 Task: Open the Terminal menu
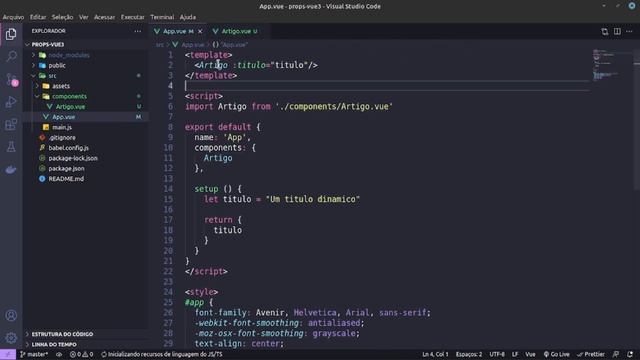[x=162, y=17]
